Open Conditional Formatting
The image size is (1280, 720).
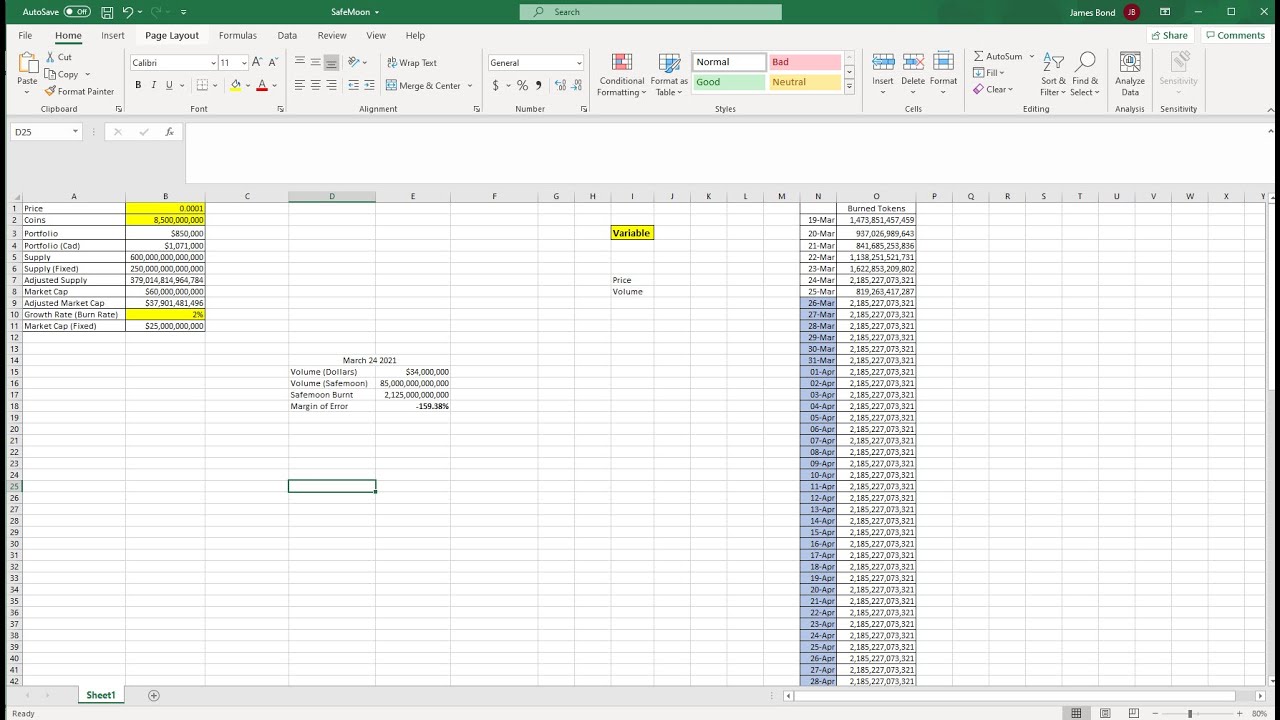click(622, 75)
